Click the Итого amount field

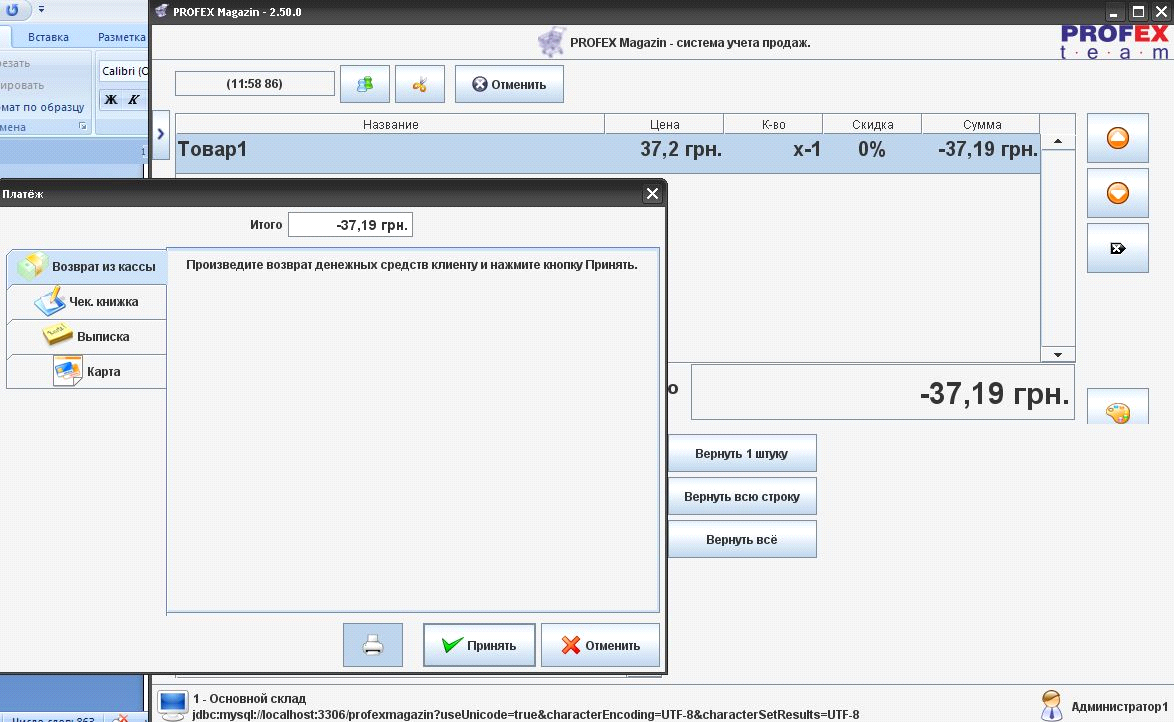point(350,225)
